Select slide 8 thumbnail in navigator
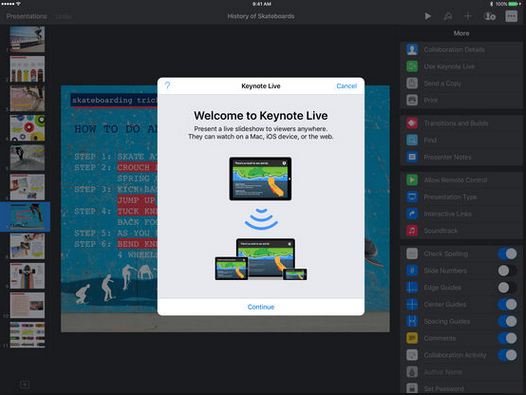The height and width of the screenshot is (395, 526). tap(27, 246)
